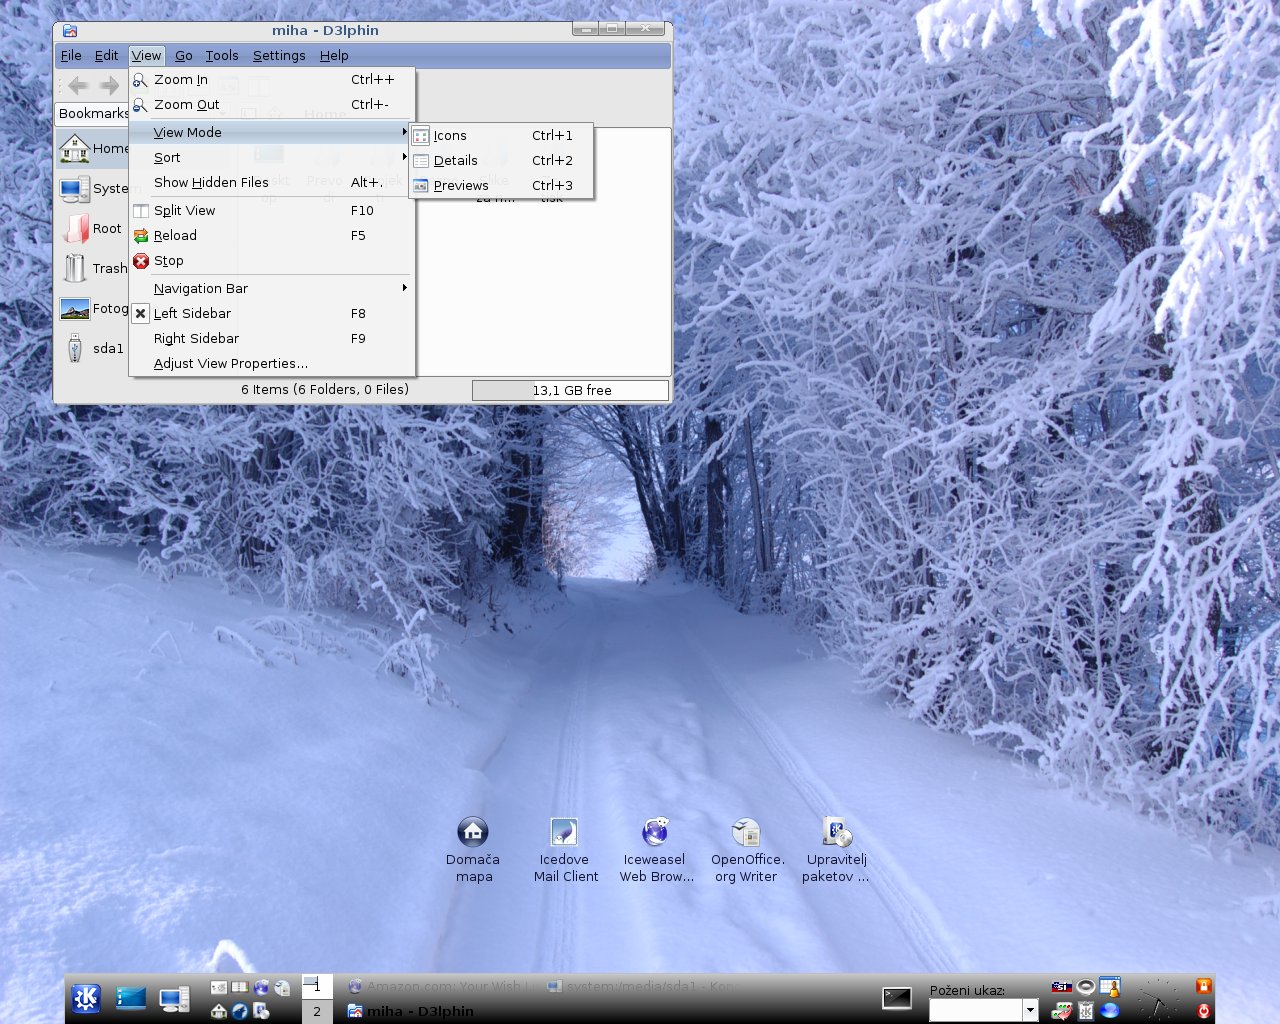Close the open View menu
Screen dimensions: 1280x1024
click(146, 56)
